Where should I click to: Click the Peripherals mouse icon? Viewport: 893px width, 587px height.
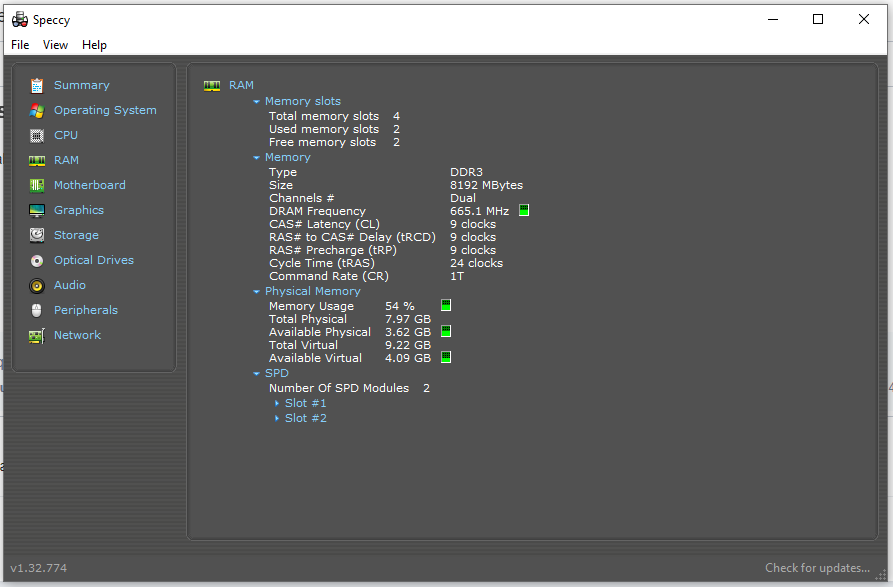point(37,310)
